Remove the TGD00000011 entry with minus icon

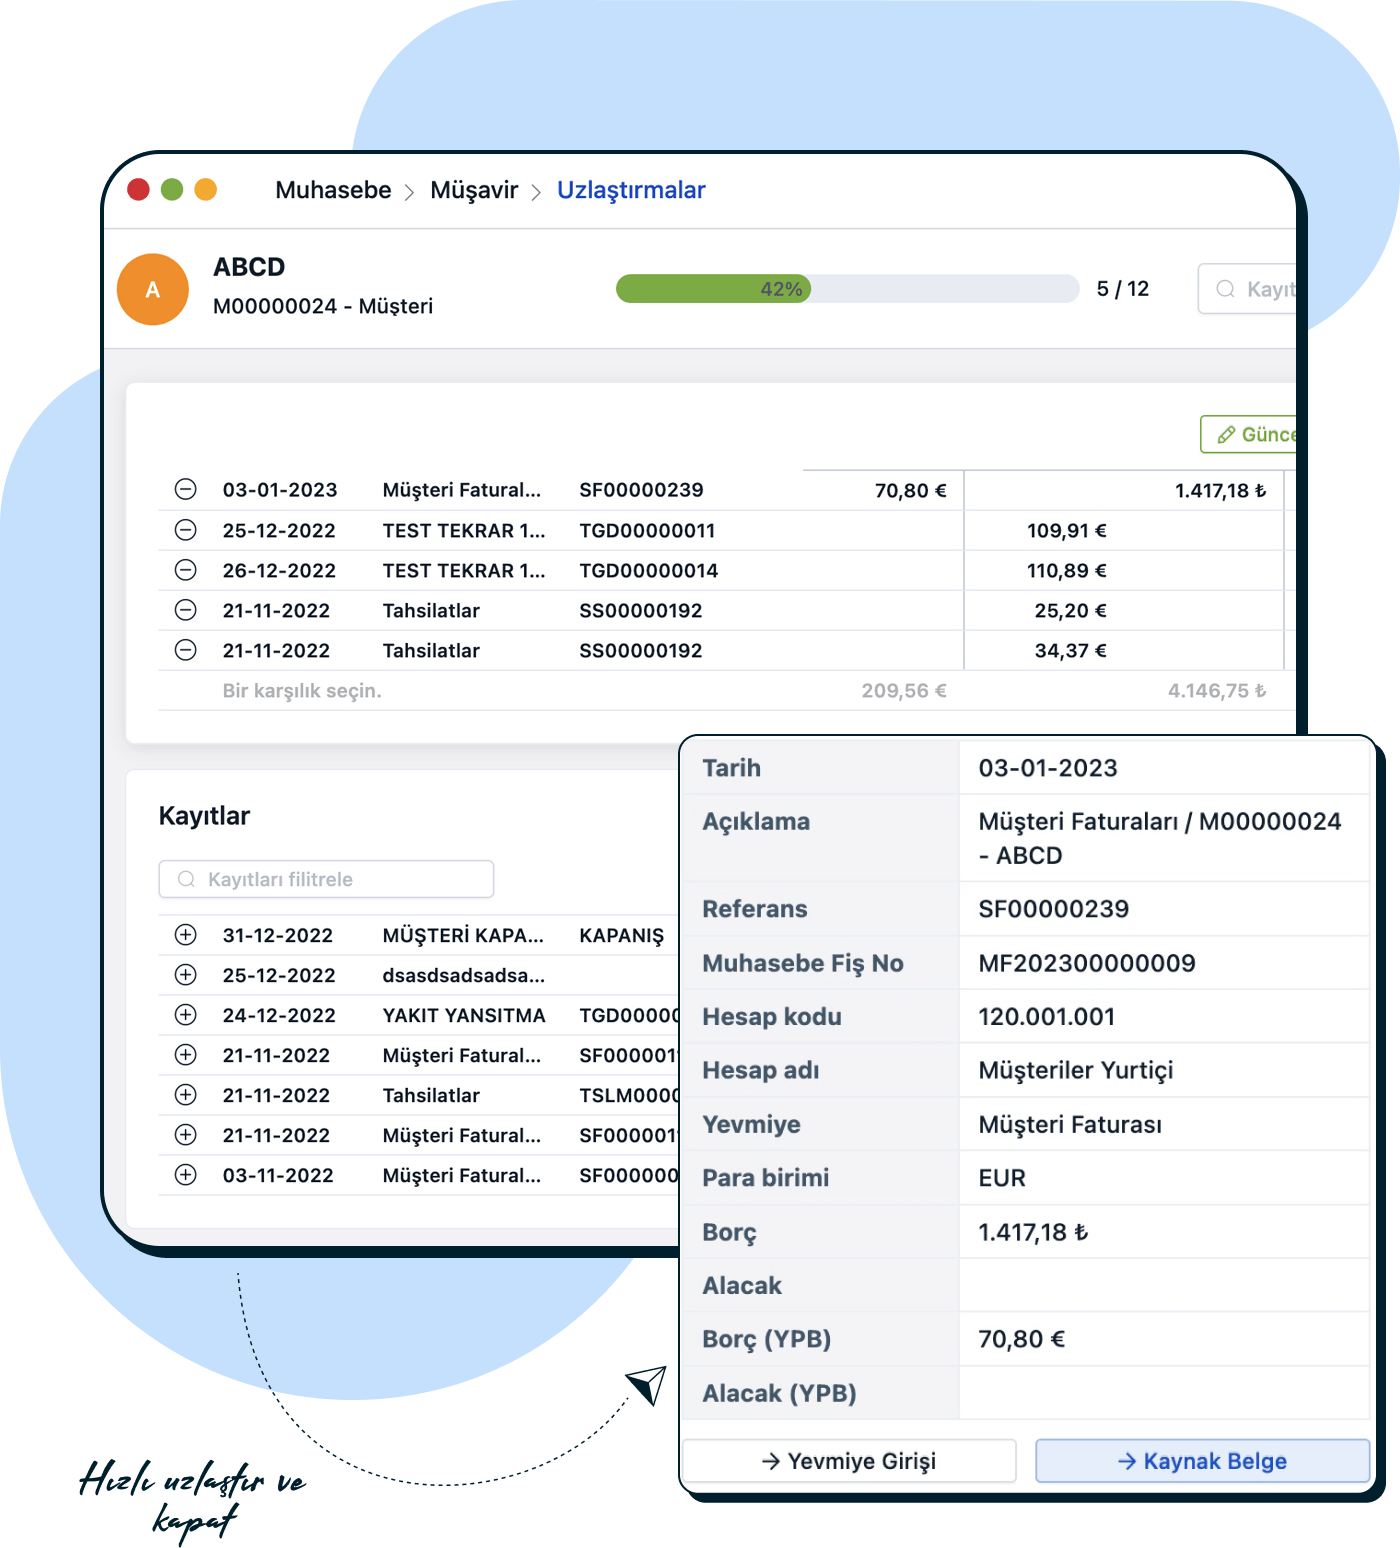pos(186,530)
